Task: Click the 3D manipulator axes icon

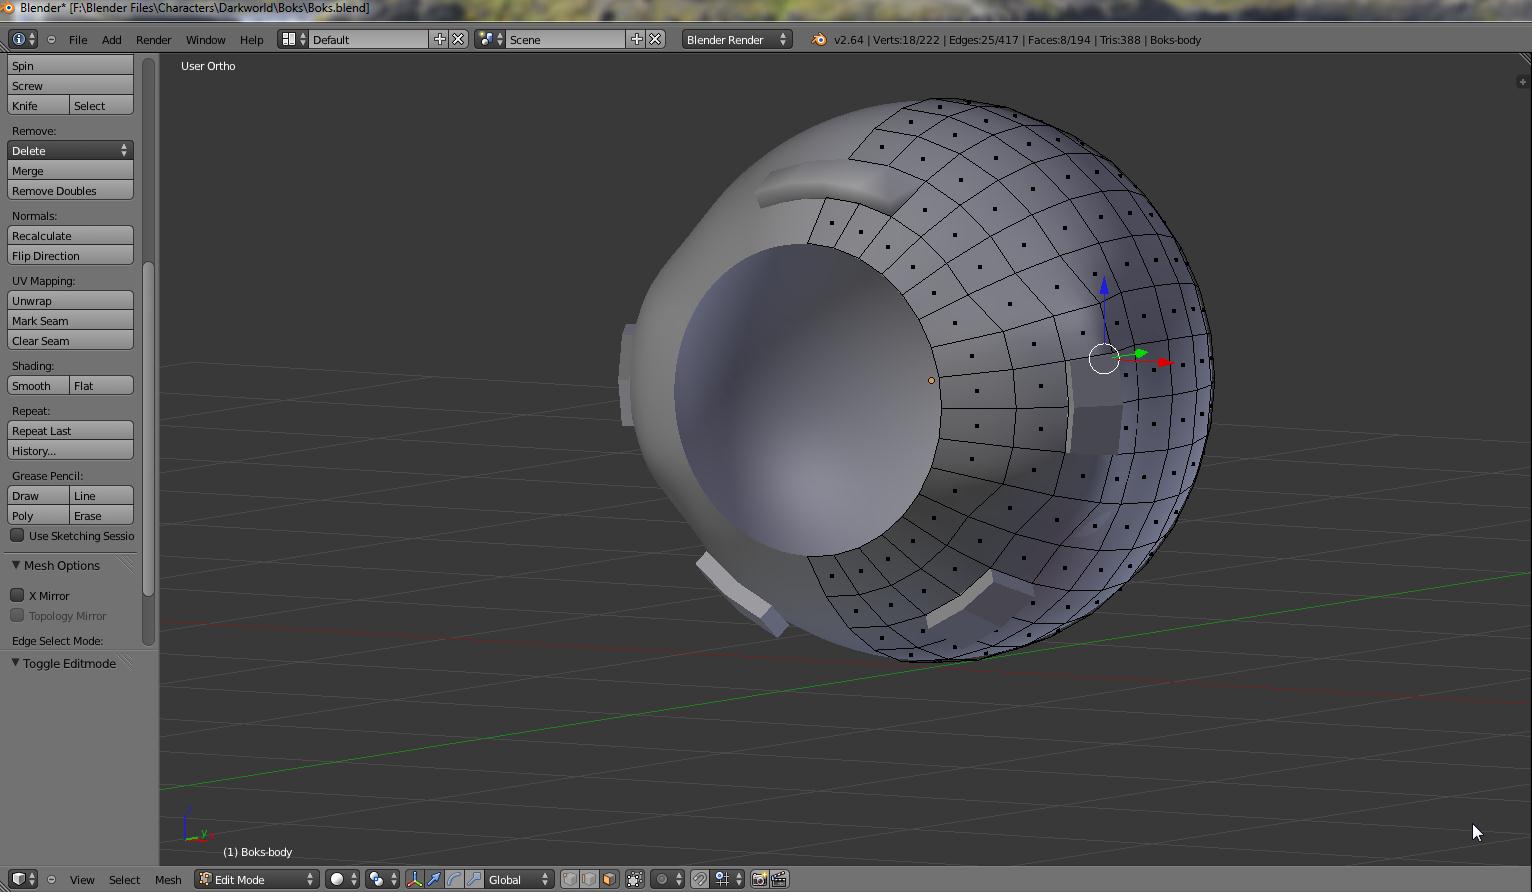Action: click(x=414, y=879)
